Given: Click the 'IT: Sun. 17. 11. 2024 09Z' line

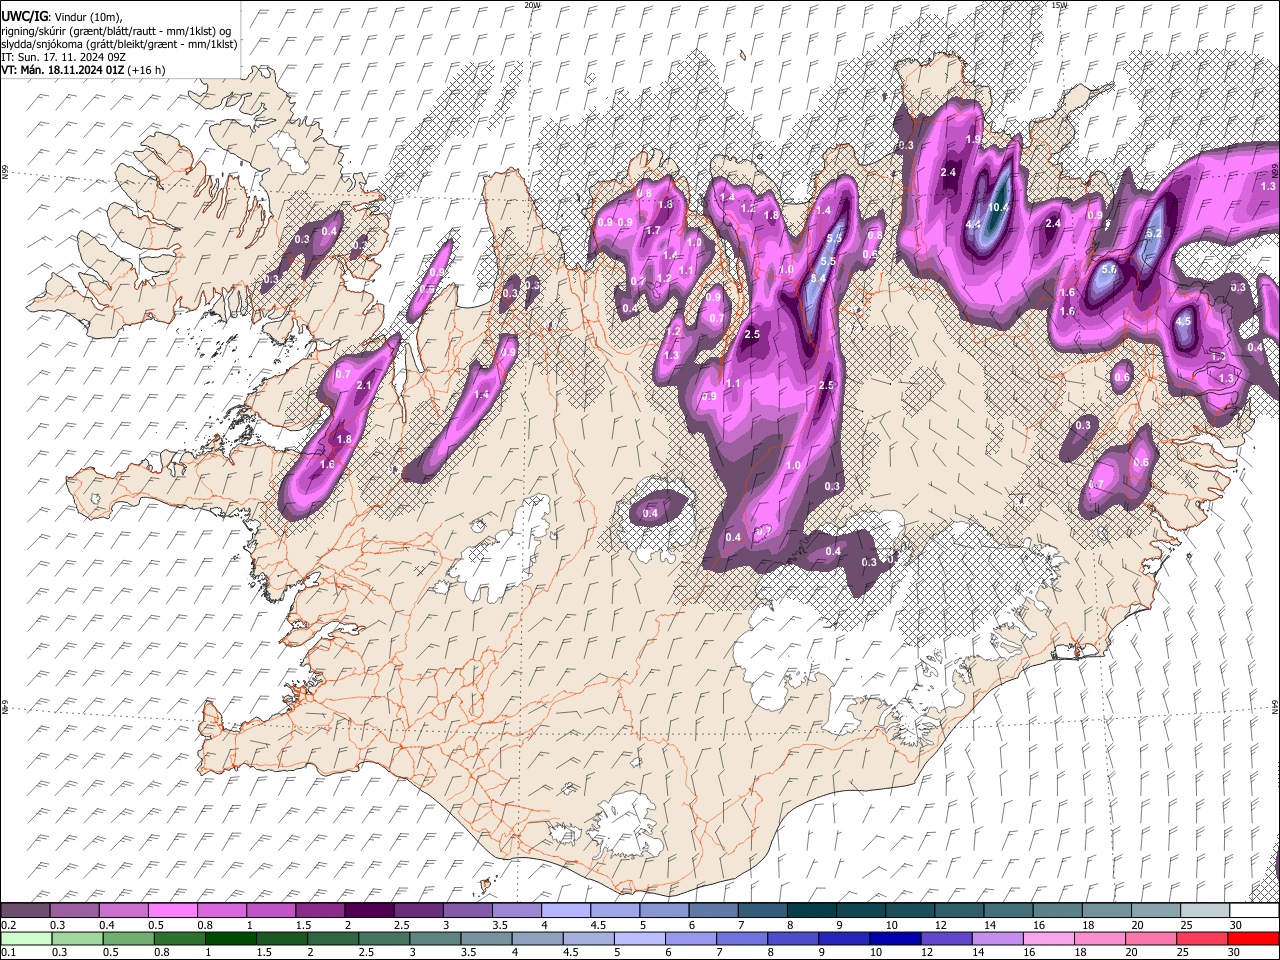Looking at the screenshot, I should tap(63, 57).
